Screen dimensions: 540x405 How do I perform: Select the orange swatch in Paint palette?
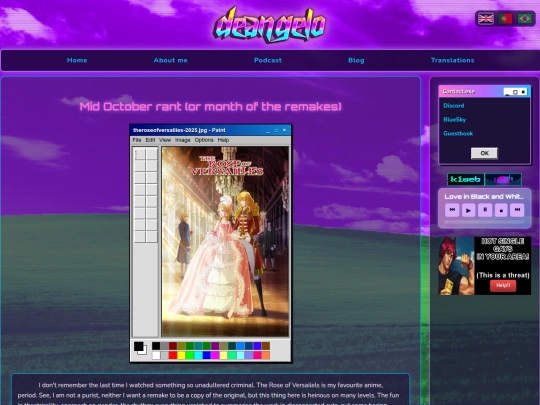click(266, 355)
